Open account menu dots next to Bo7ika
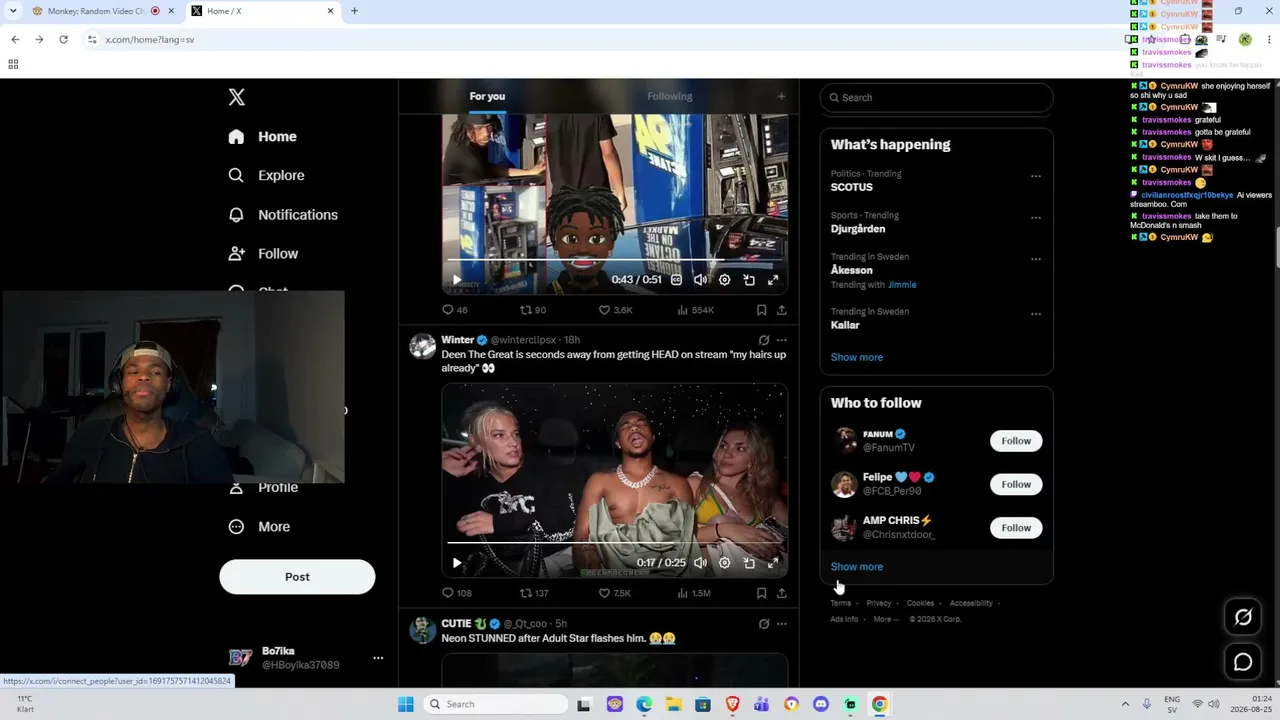 click(378, 658)
